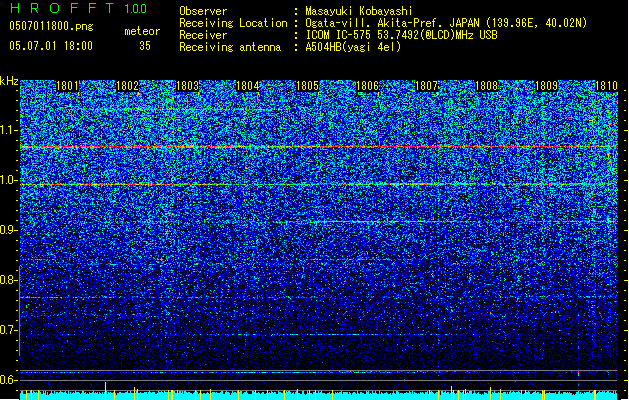Click the 0.9 frequency axis label
629x400 pixels.
9,230
